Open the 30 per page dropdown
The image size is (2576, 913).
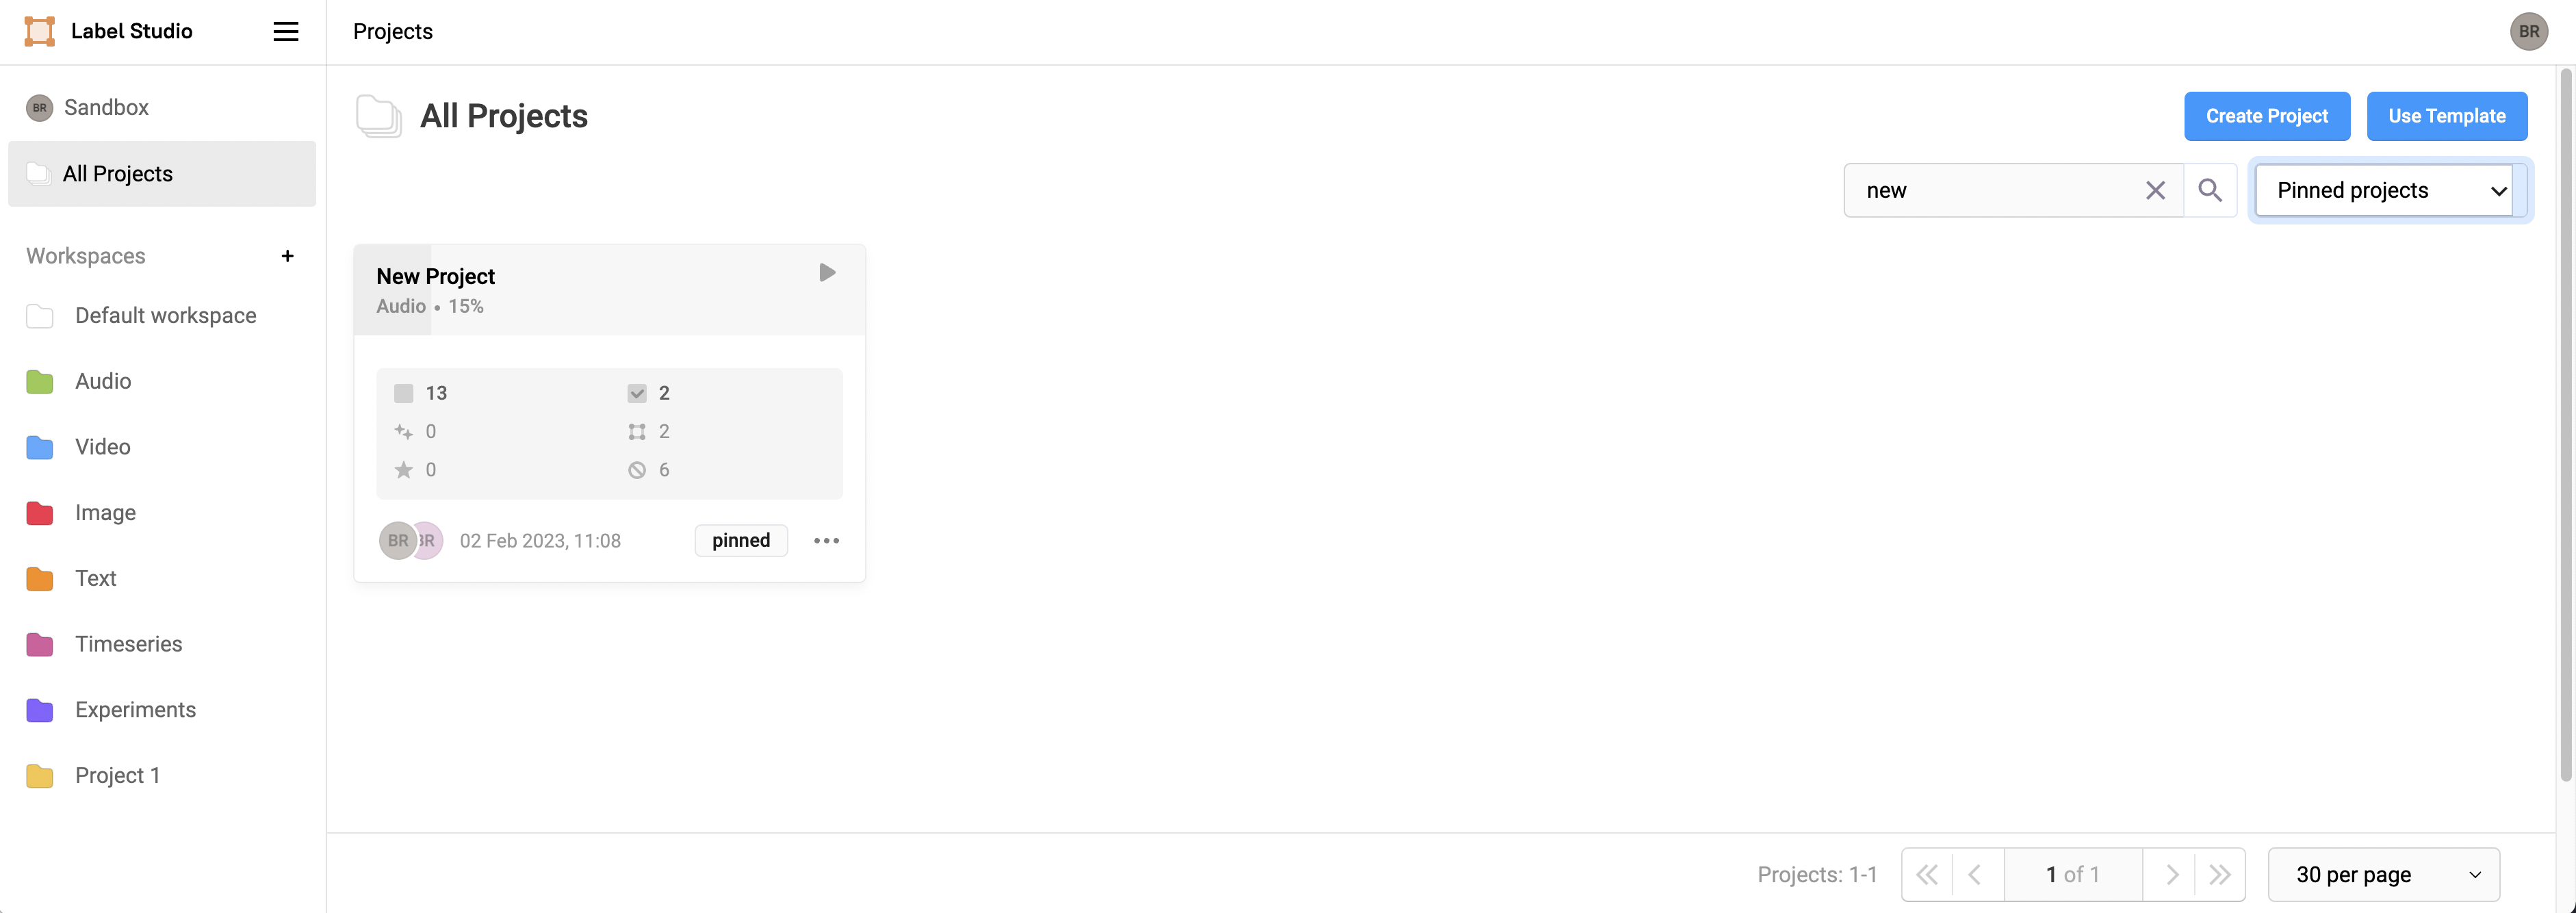2384,875
